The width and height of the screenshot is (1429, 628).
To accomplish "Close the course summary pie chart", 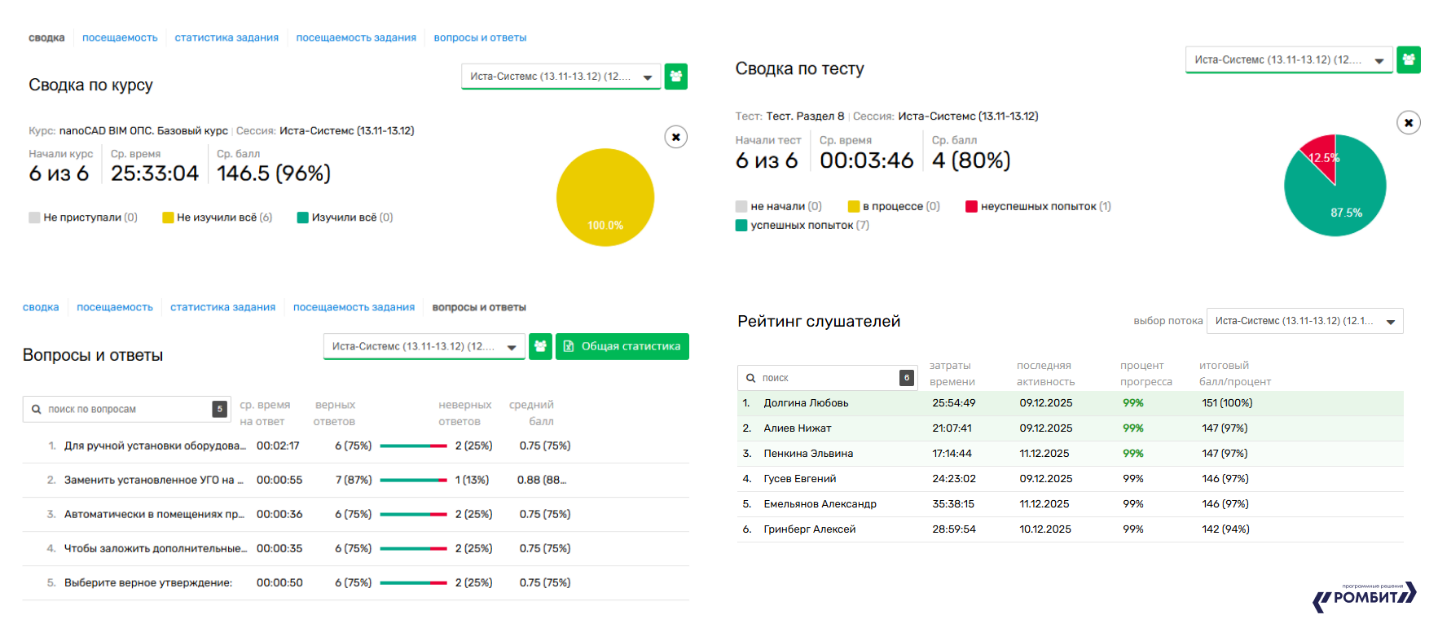I will click(676, 137).
